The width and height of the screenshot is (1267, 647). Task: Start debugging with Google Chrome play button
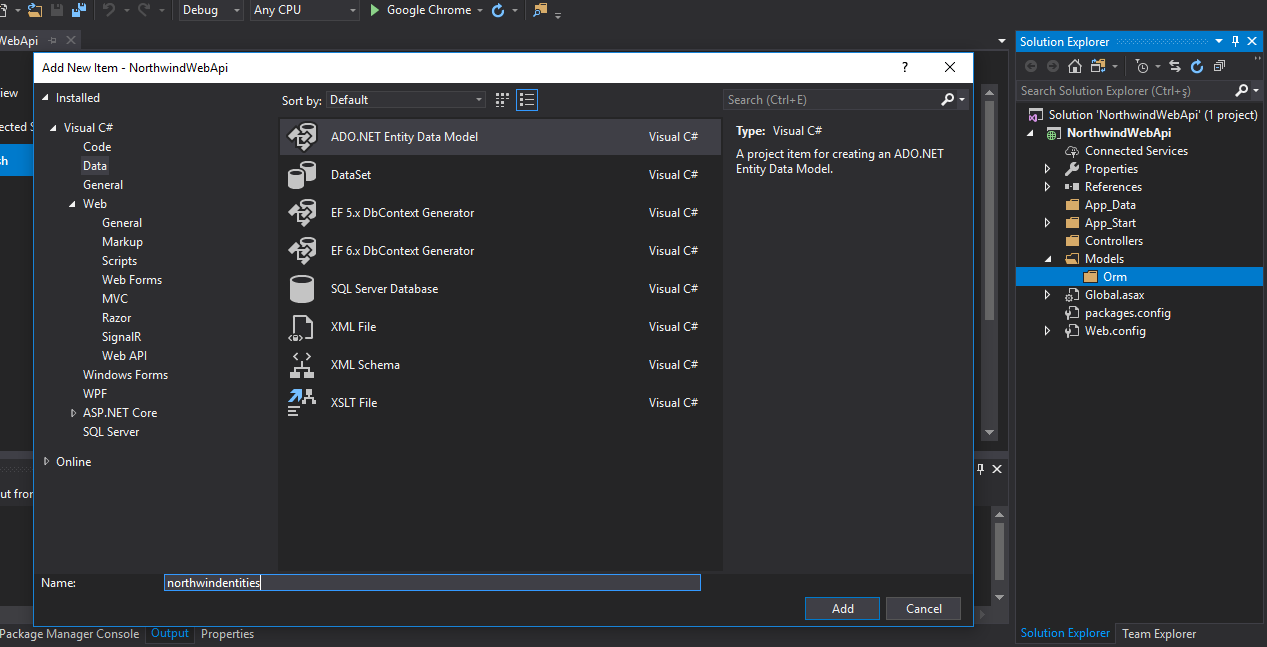click(375, 10)
